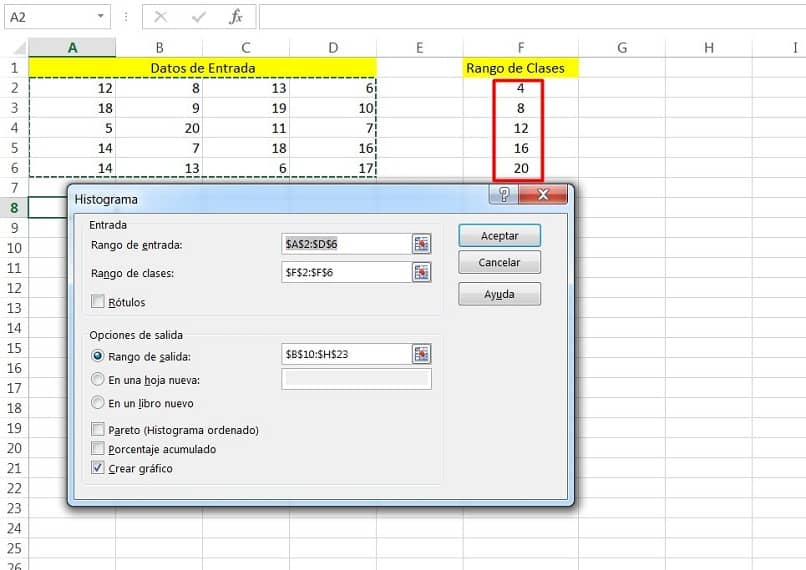The height and width of the screenshot is (570, 806).
Task: Click the Cancelar button
Action: coord(499,263)
